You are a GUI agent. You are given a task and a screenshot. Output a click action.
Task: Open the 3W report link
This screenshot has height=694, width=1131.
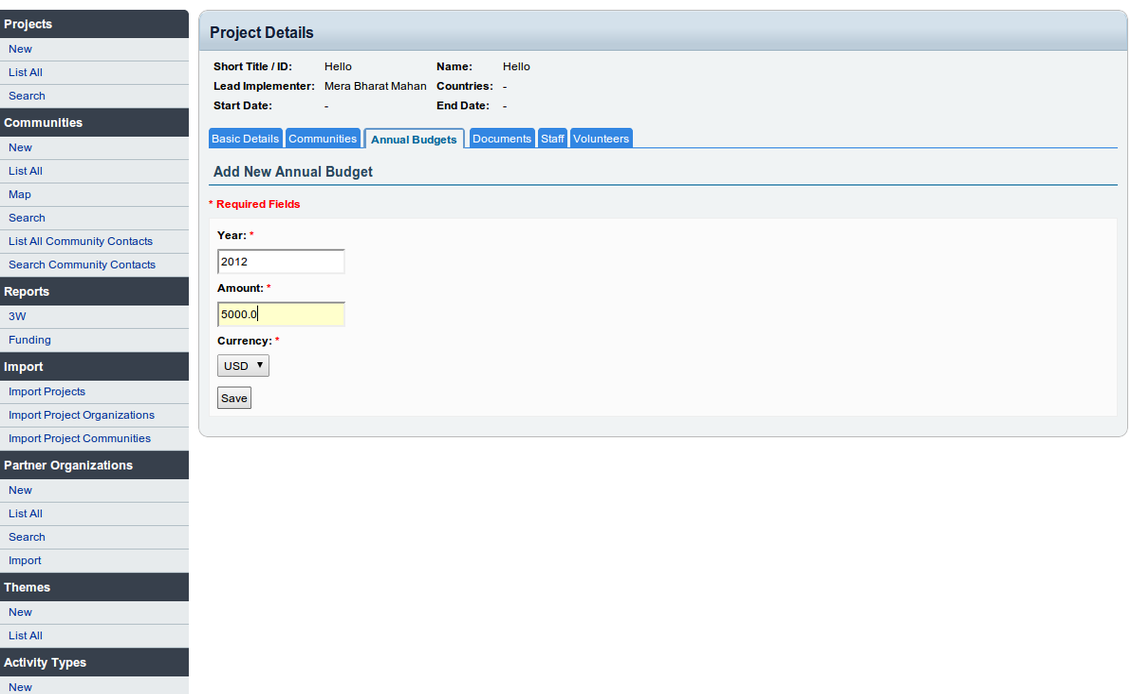click(x=17, y=316)
